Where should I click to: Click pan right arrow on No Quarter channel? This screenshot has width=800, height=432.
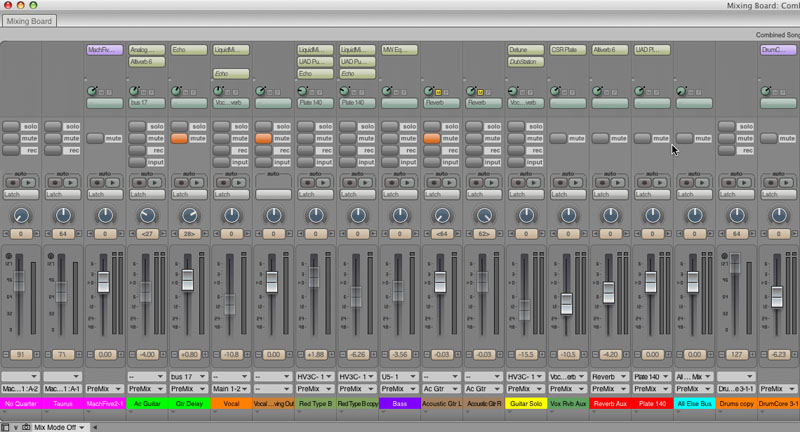tap(37, 234)
